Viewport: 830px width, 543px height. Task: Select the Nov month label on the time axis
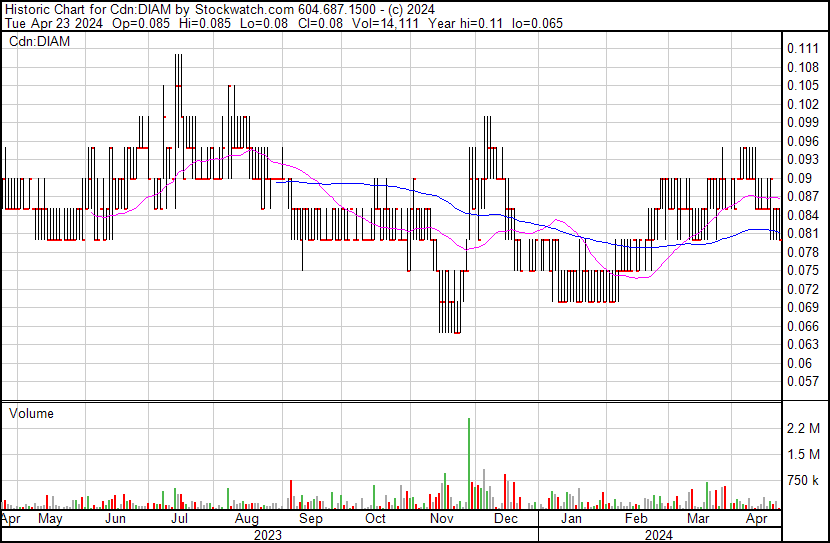(441, 520)
